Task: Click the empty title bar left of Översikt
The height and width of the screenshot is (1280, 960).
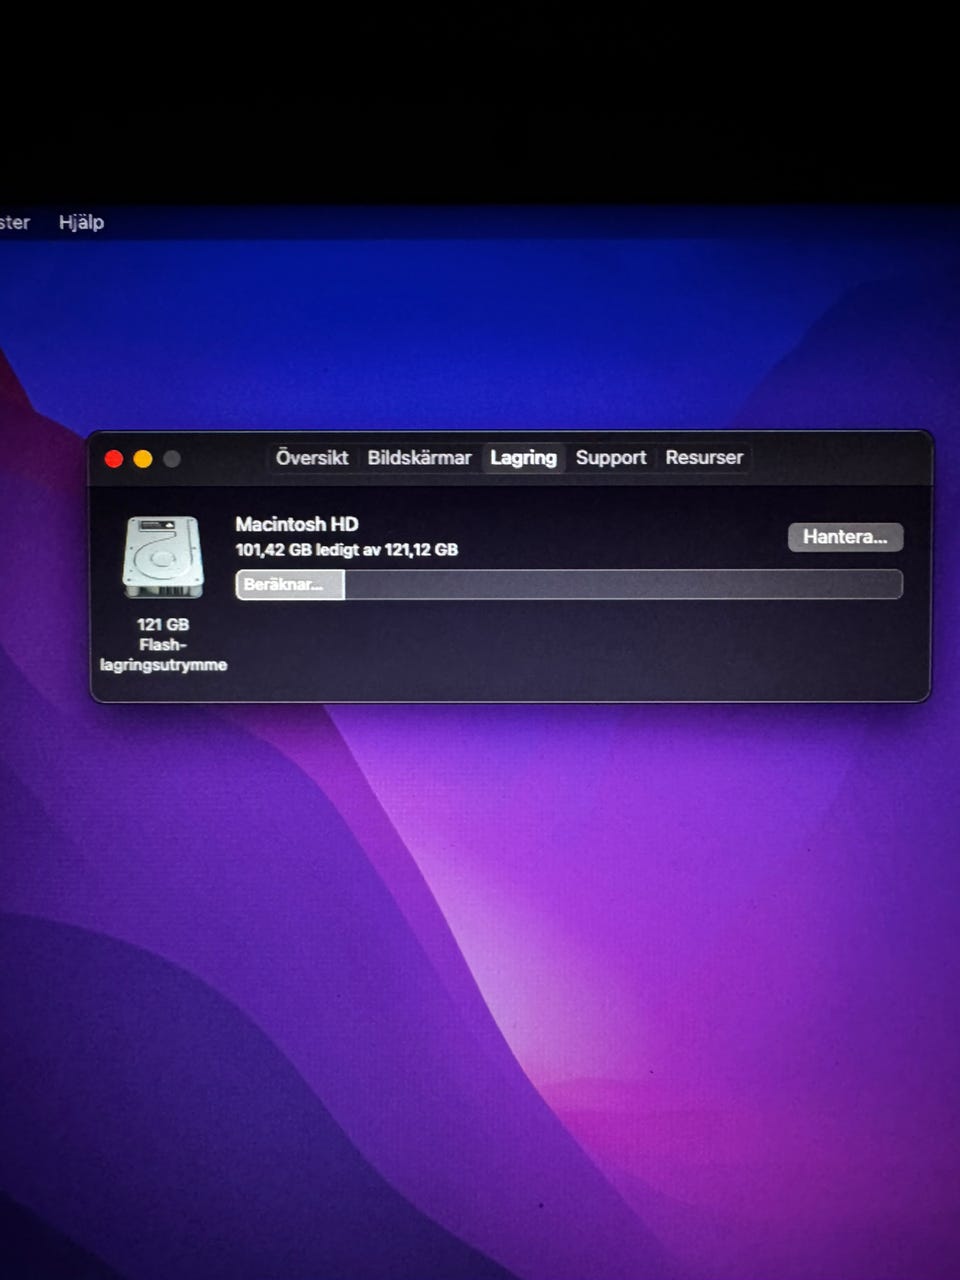Action: 225,459
